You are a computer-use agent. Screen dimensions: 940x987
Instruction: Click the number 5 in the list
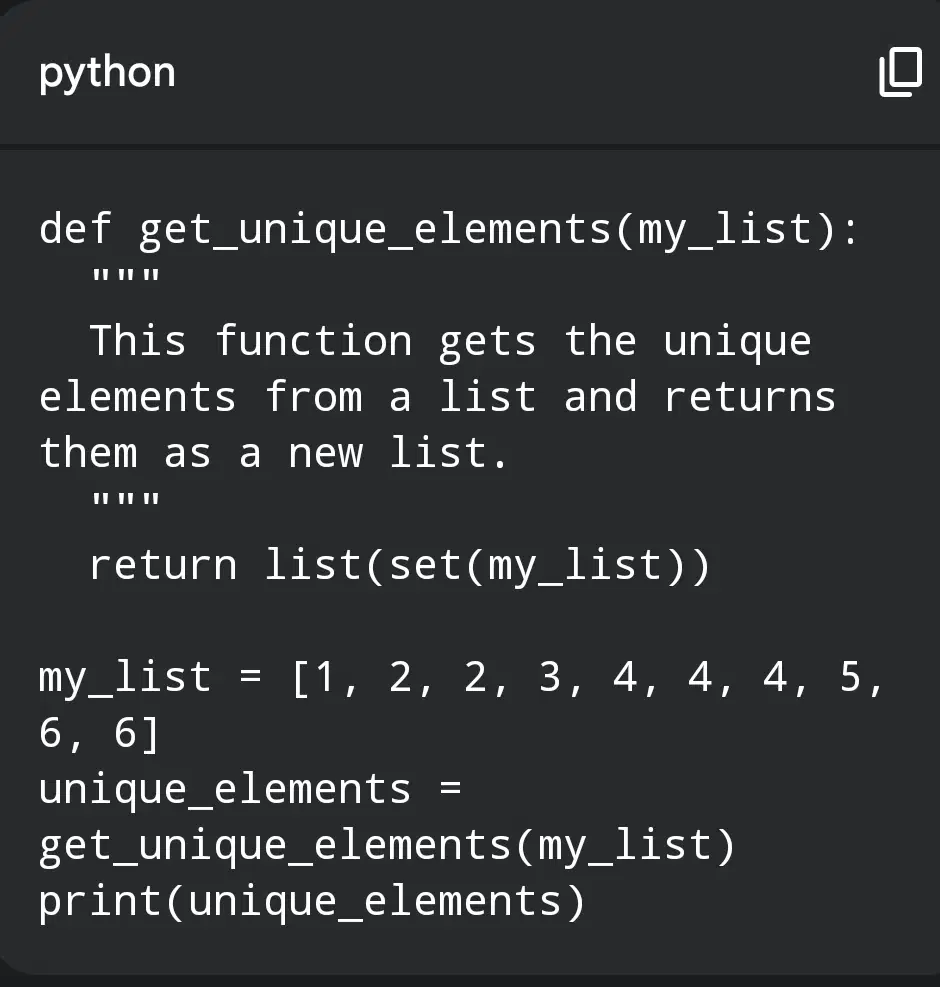[850, 677]
